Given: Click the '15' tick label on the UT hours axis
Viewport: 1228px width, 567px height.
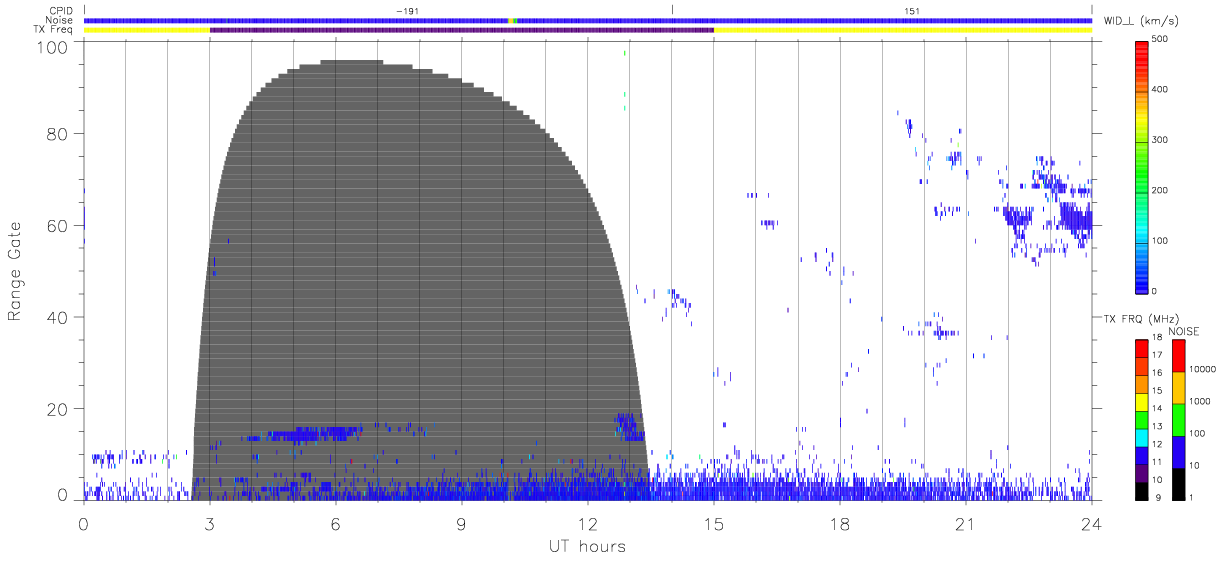Looking at the screenshot, I should coord(714,523).
